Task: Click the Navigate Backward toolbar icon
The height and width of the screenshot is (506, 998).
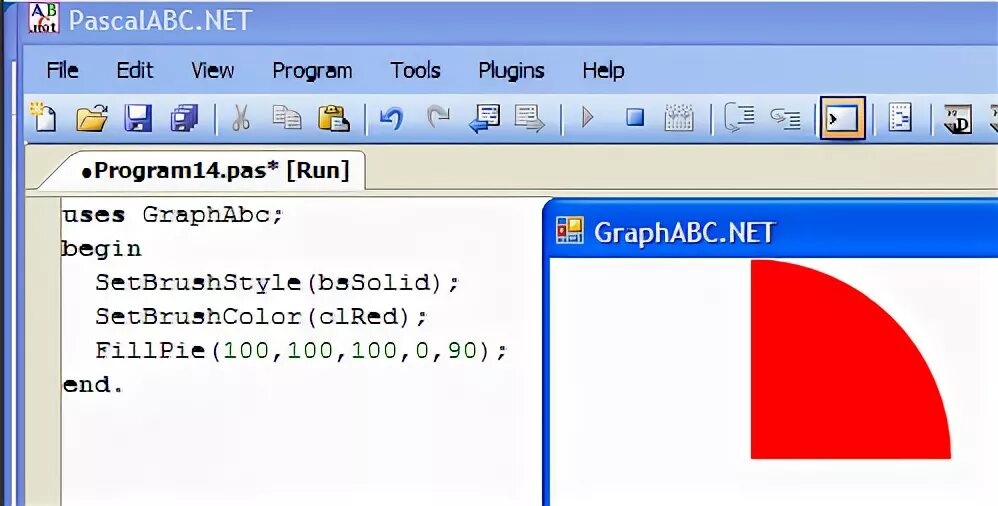Action: coord(484,118)
